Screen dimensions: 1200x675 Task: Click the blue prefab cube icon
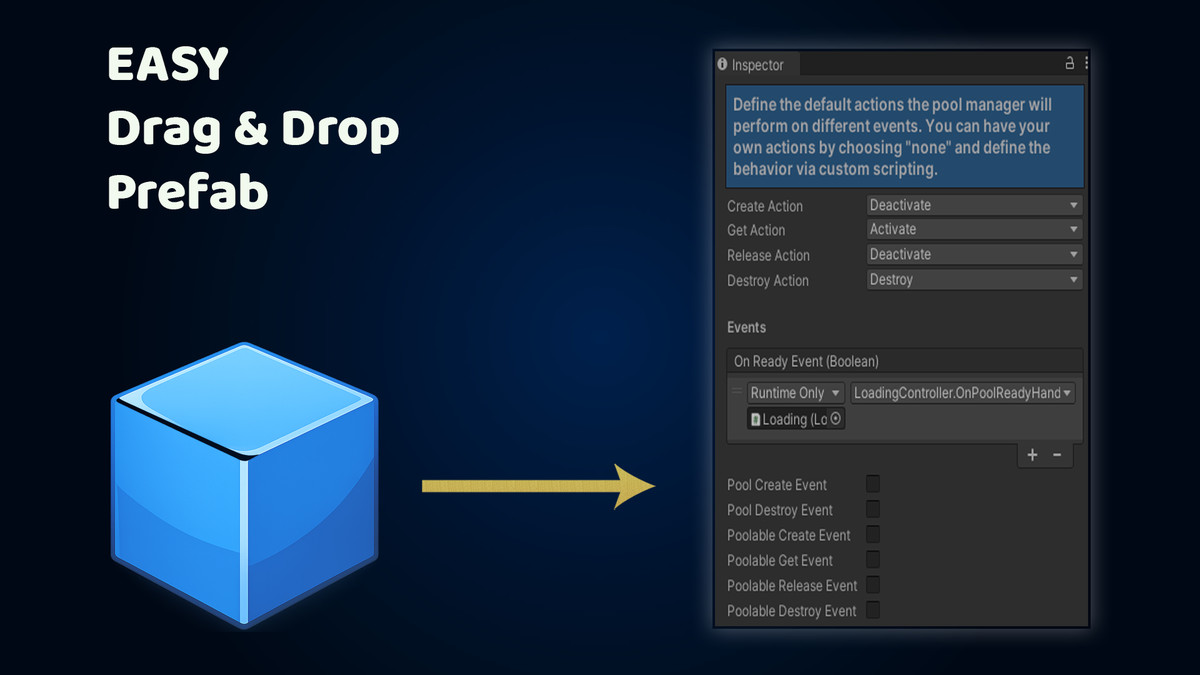244,485
